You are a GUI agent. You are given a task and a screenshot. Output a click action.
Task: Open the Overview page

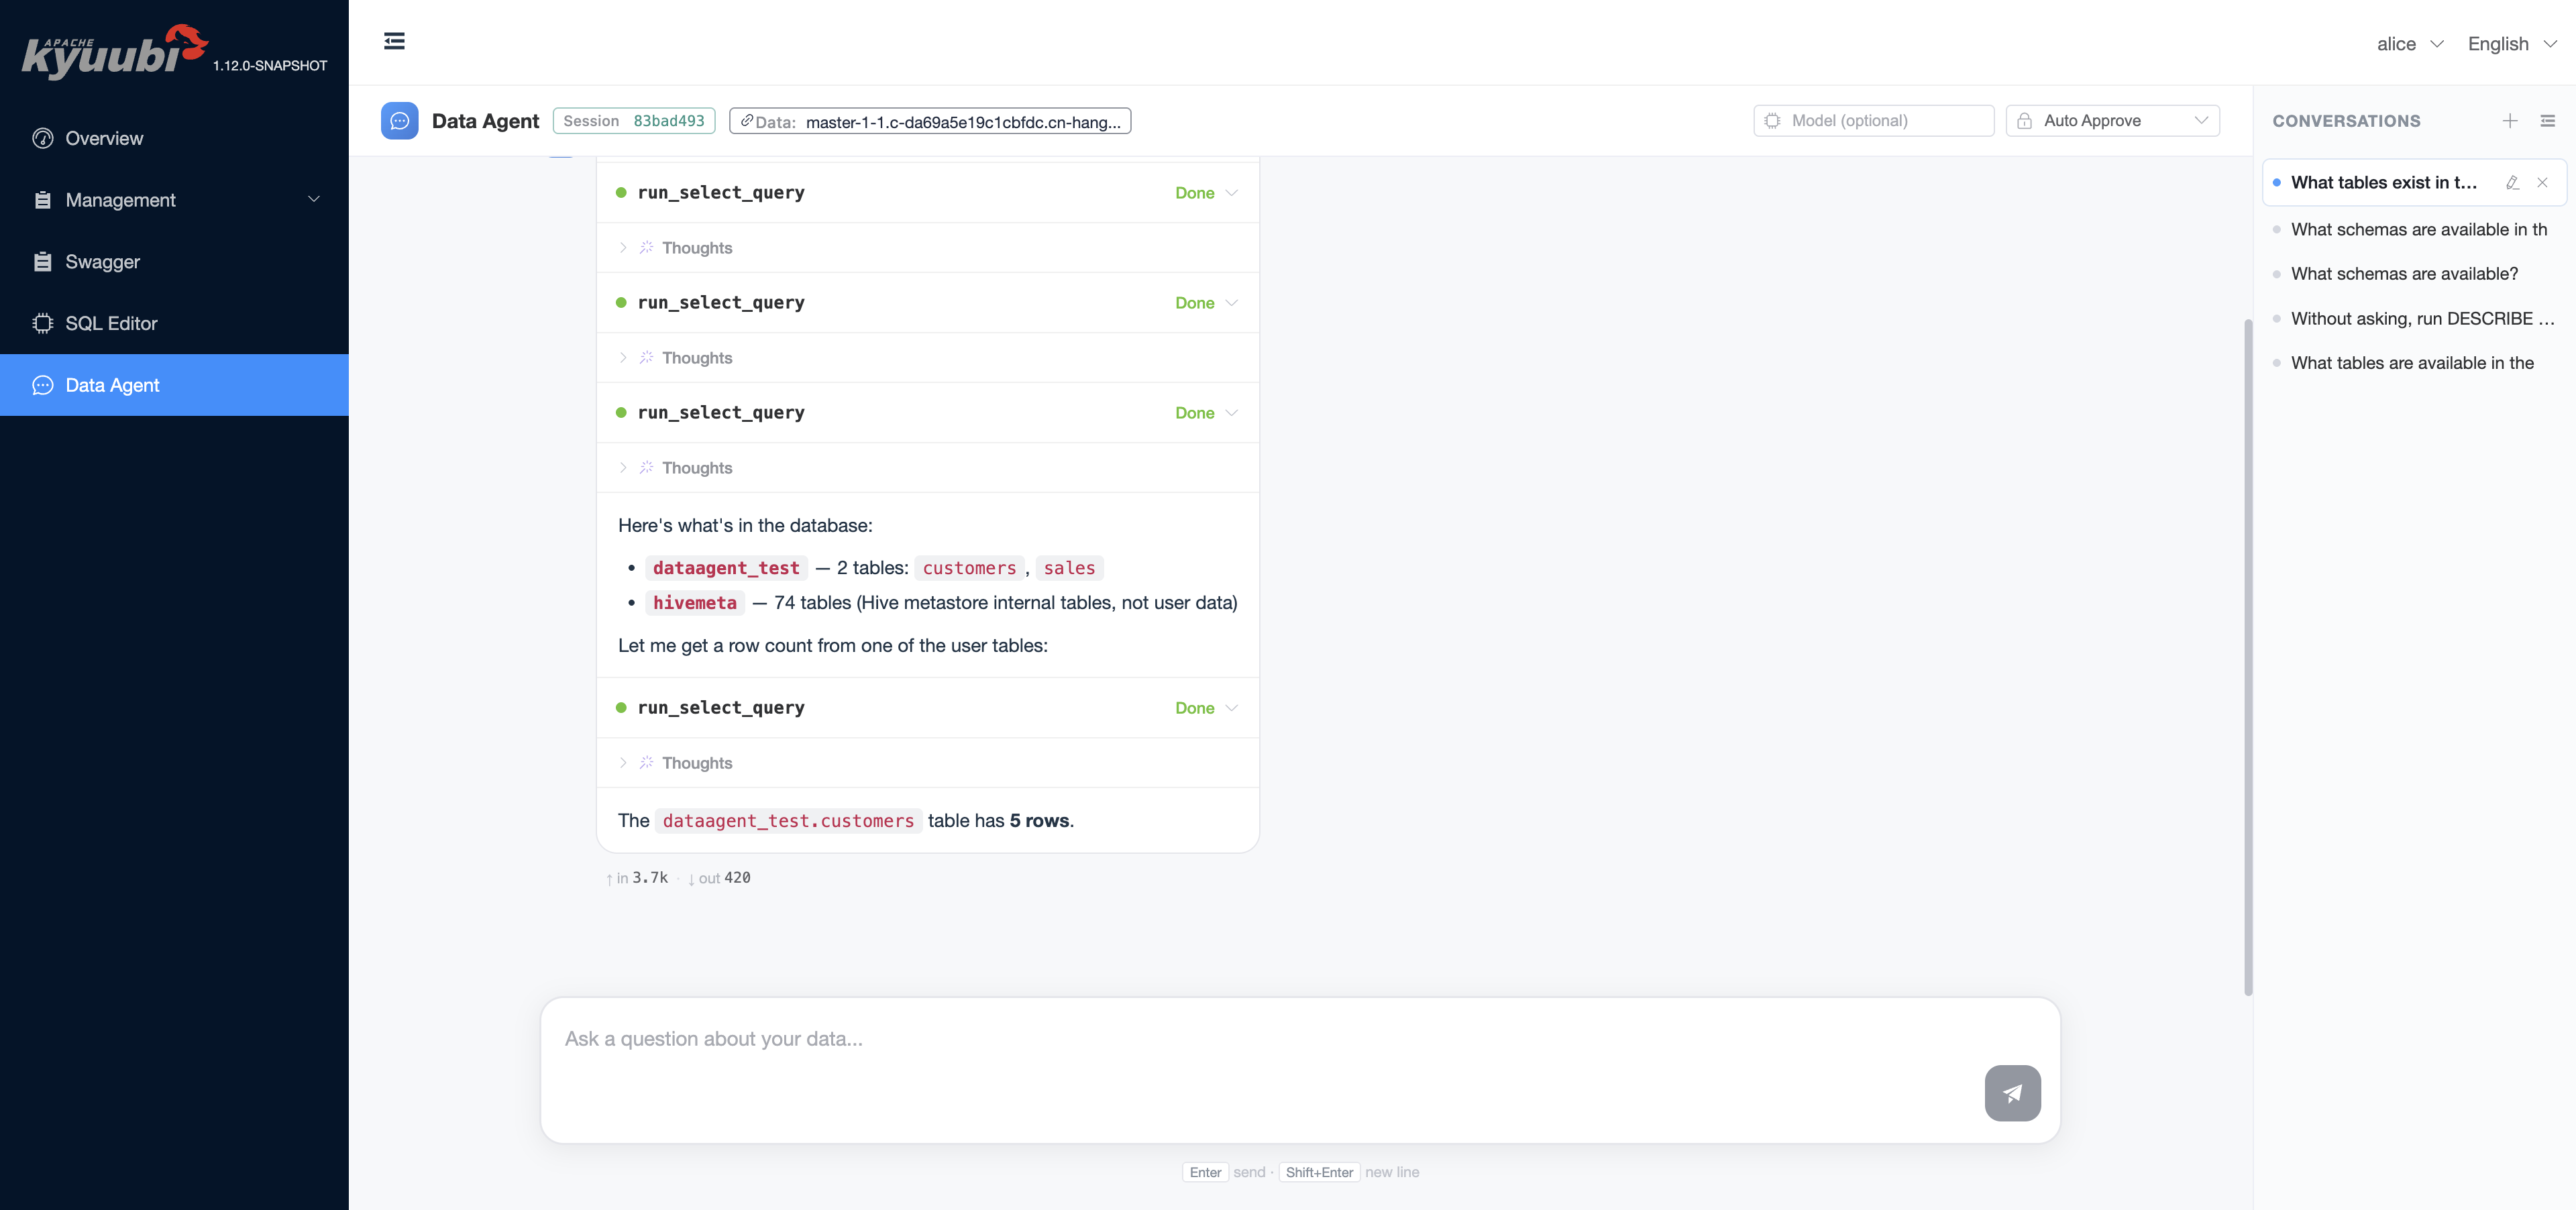pos(174,138)
